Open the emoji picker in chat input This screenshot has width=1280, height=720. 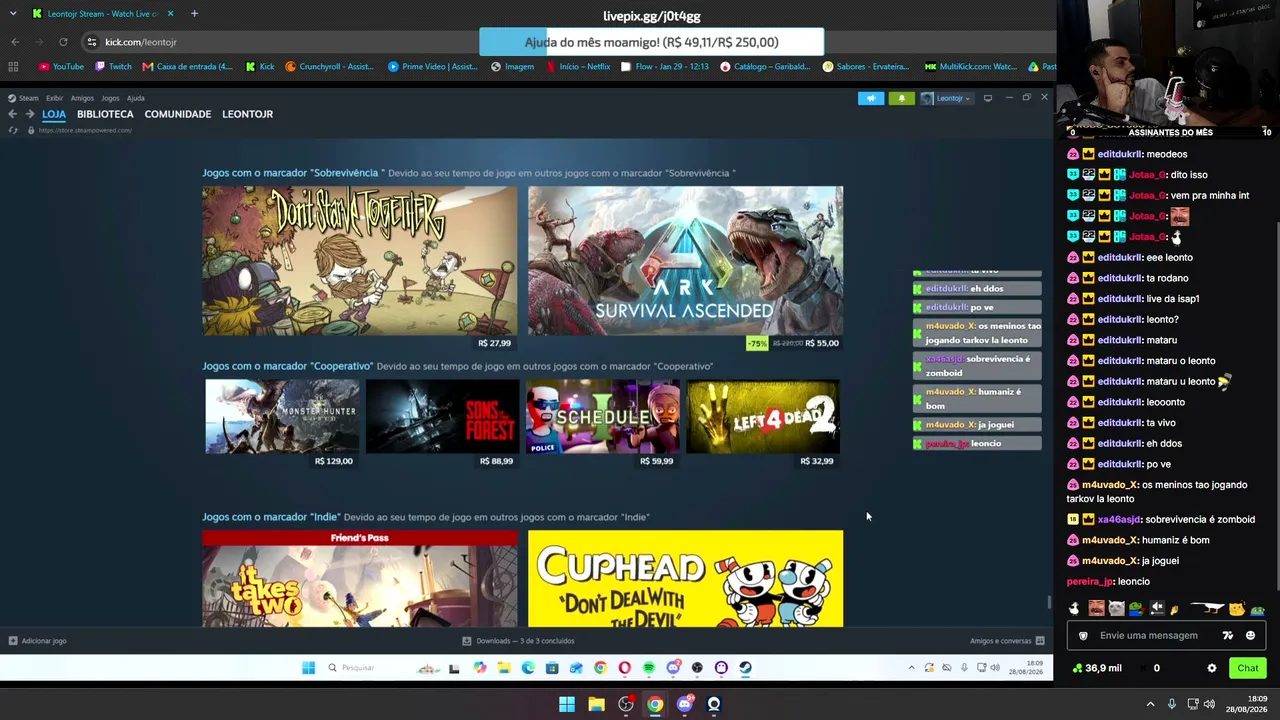pos(1250,635)
